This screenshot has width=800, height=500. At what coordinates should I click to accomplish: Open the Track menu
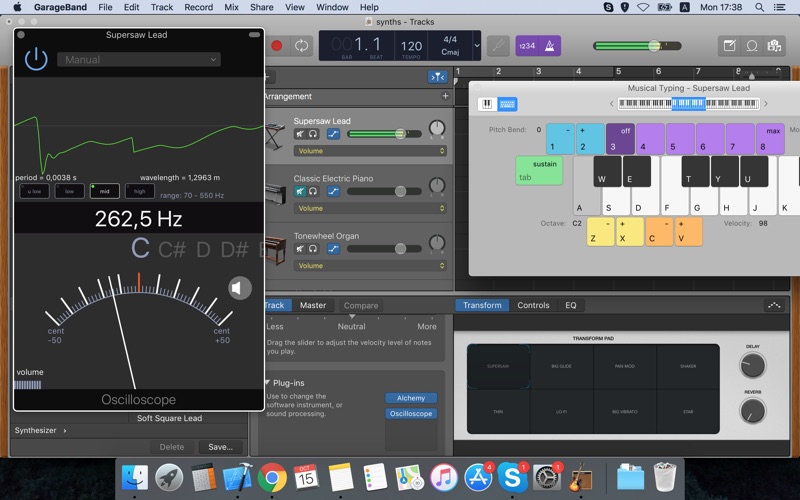162,7
